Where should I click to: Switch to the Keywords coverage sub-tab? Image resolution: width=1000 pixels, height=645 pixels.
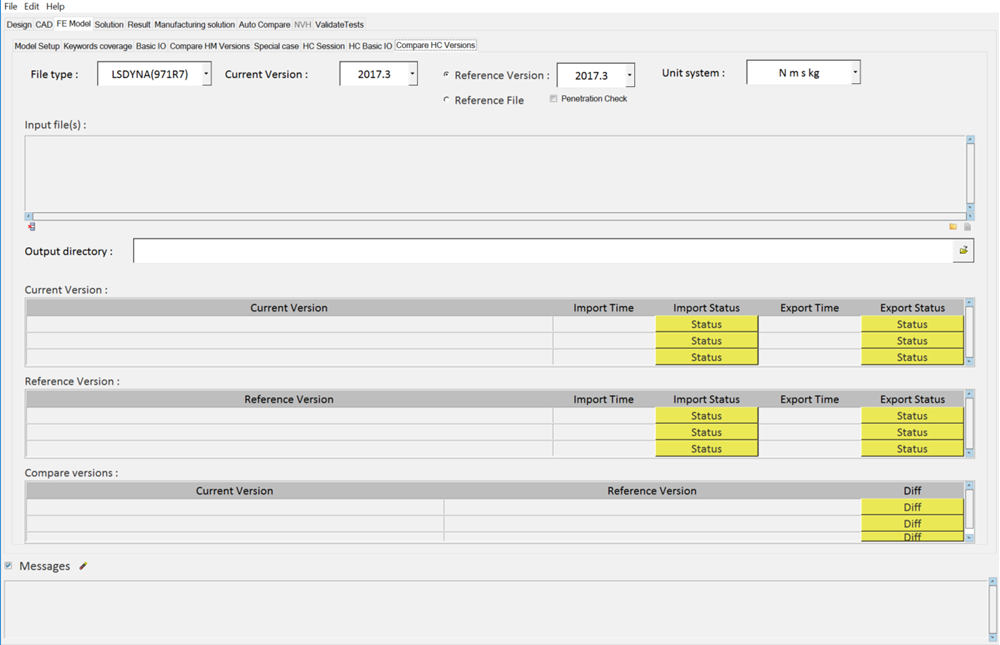[98, 46]
